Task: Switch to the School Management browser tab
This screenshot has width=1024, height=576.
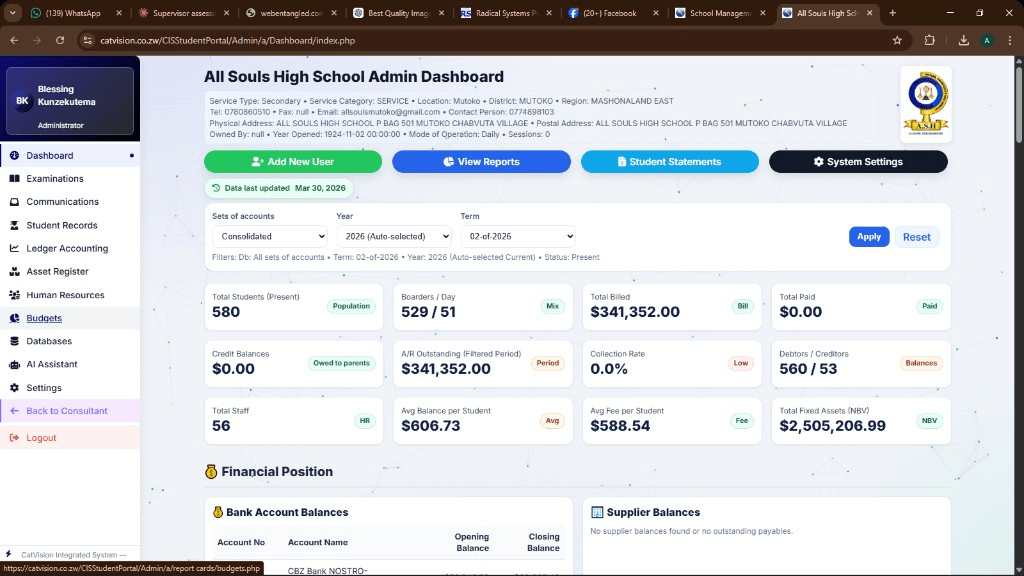Action: click(720, 13)
